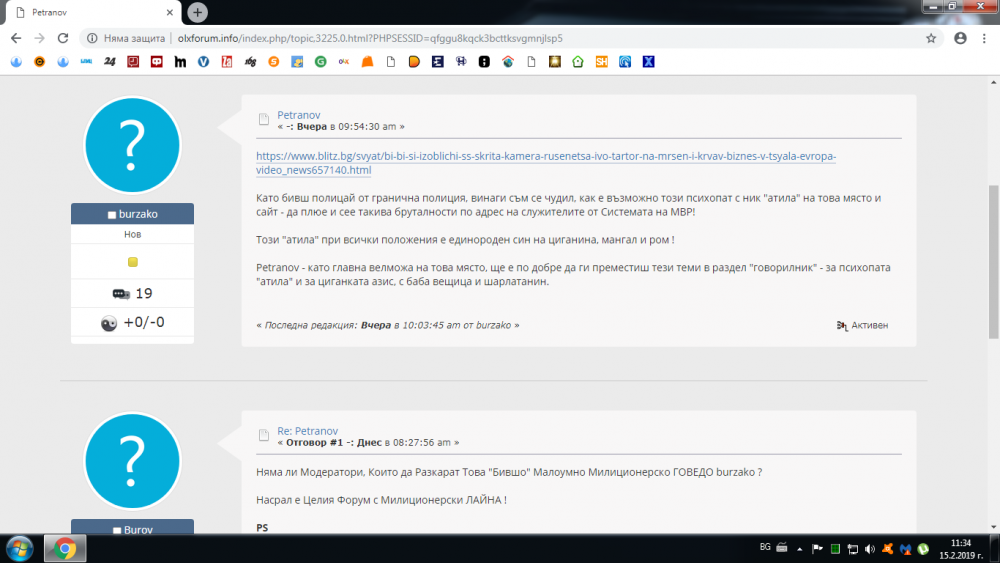Open the blue 'V' bookmark icon
This screenshot has width=1000, height=563.
203,62
